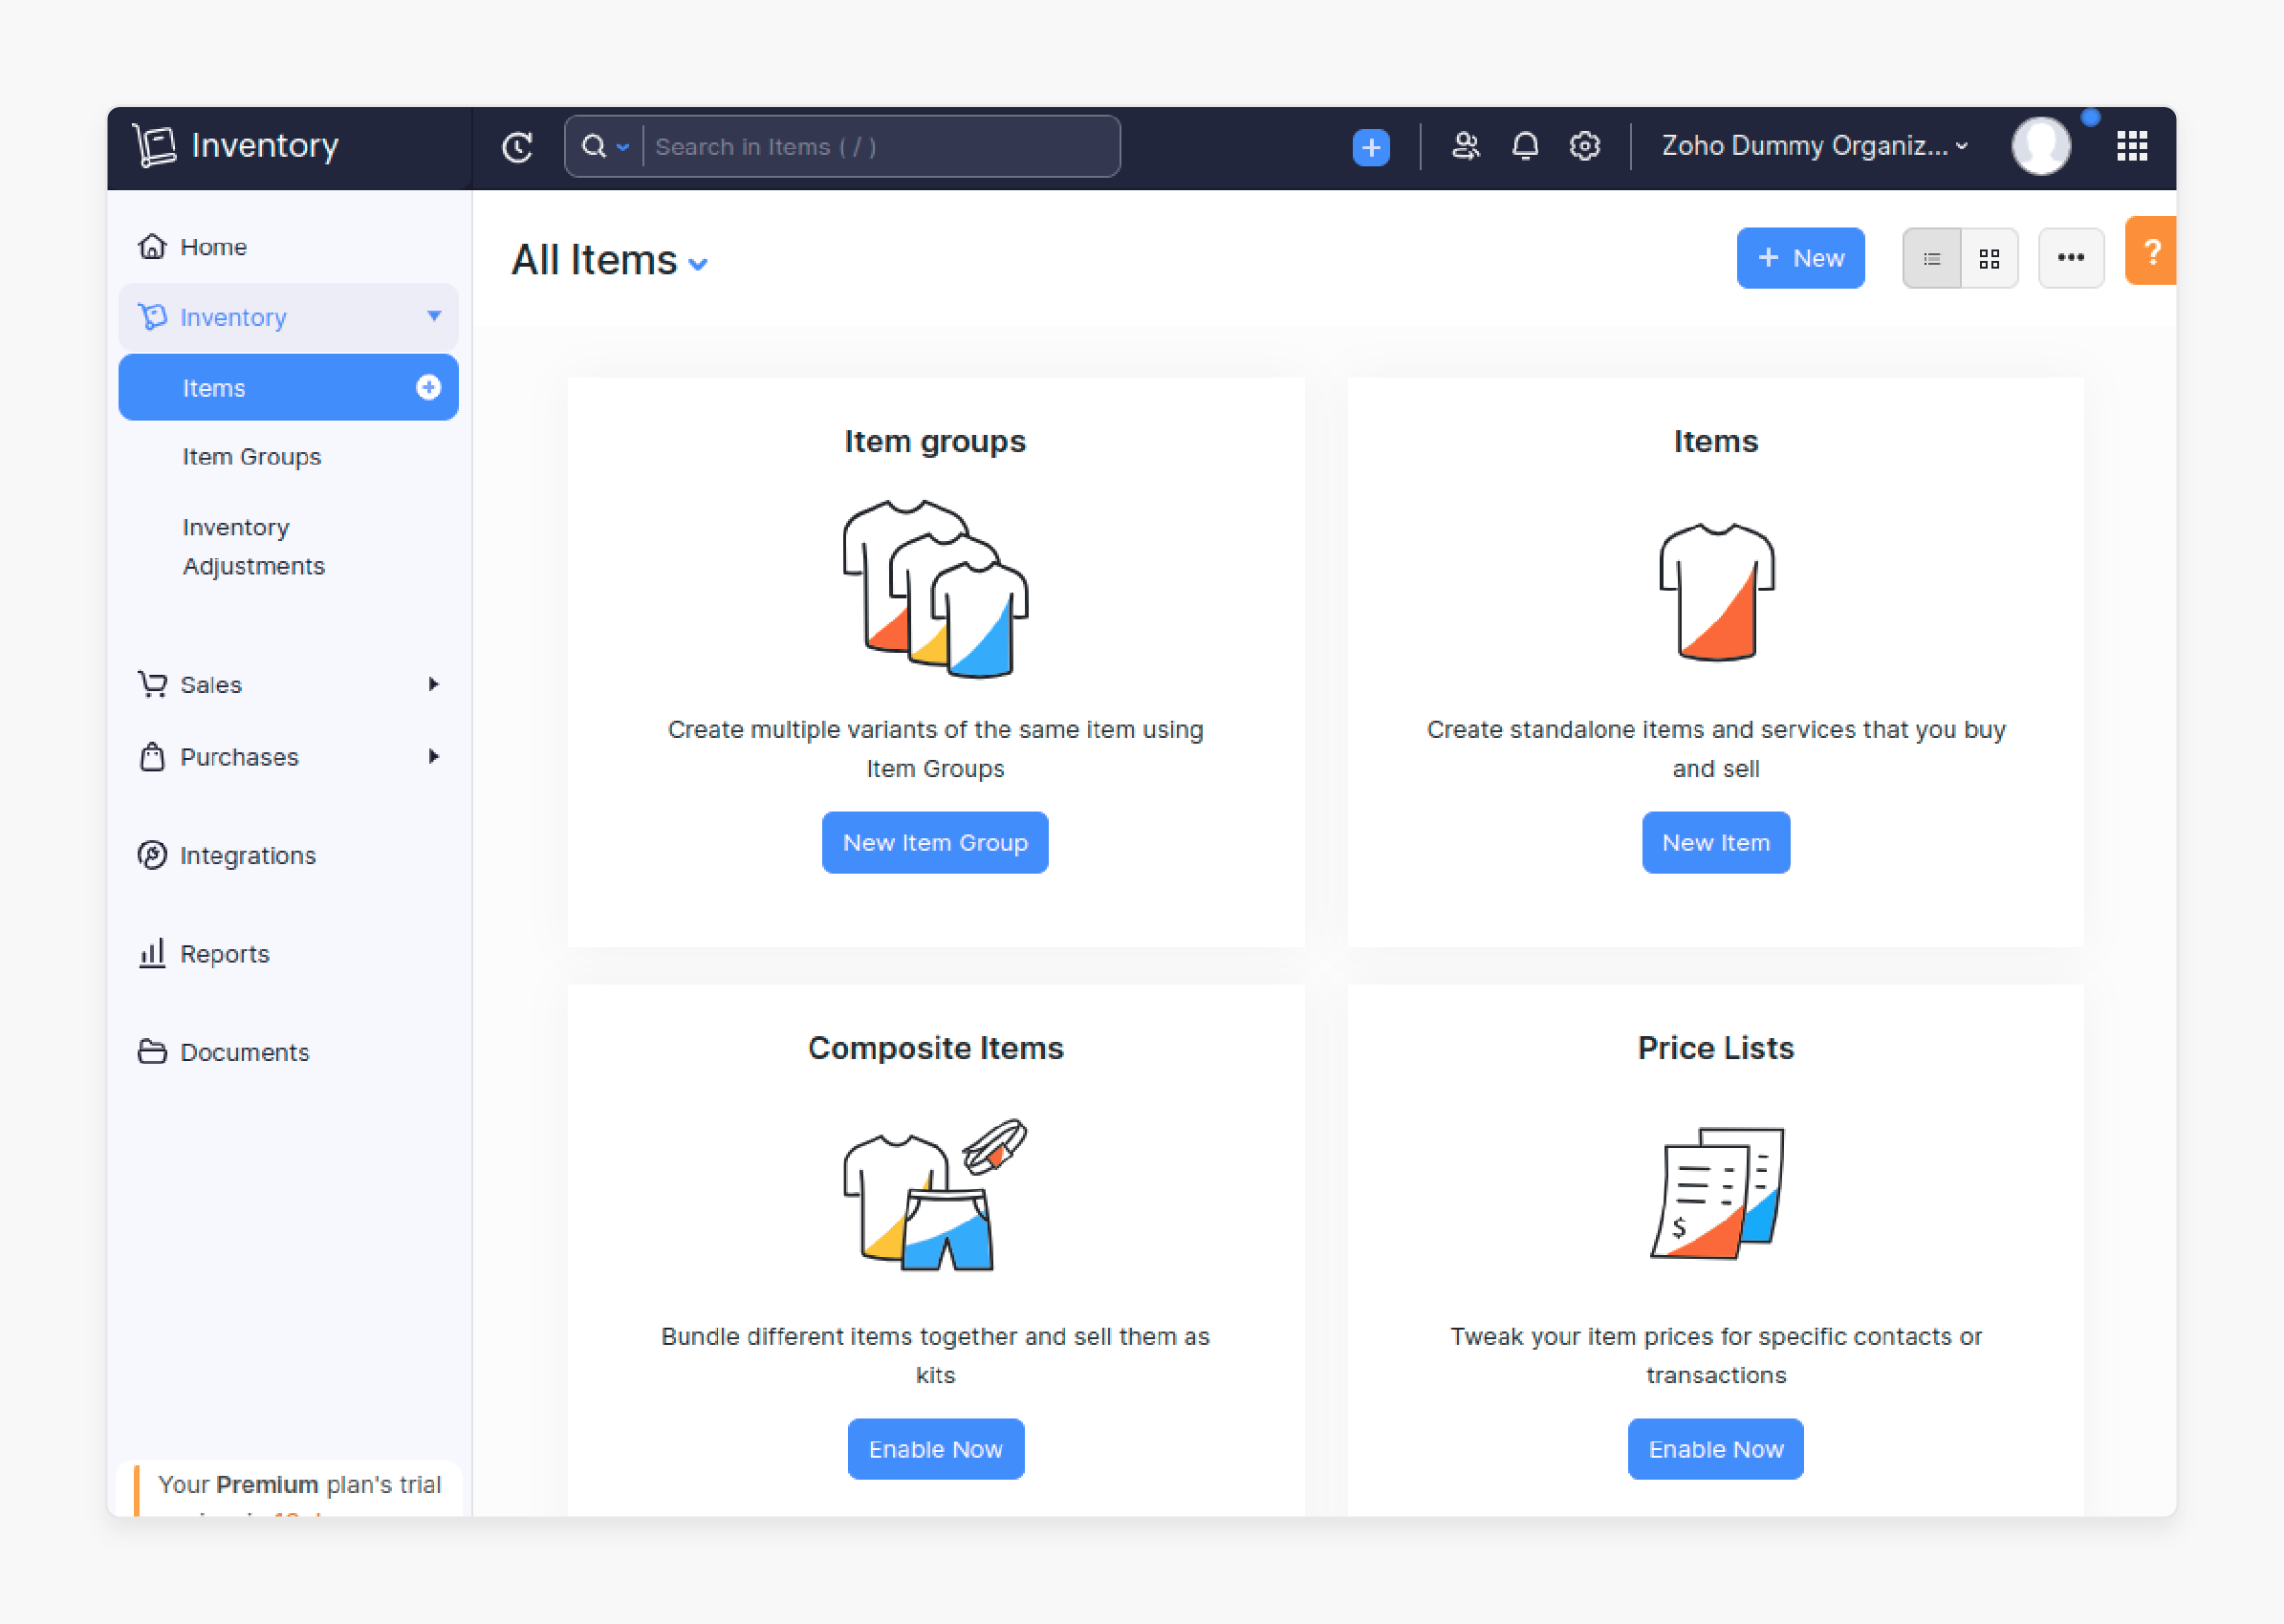Click the Documents folder icon
Screen dimensions: 2284x1624
click(x=152, y=1052)
